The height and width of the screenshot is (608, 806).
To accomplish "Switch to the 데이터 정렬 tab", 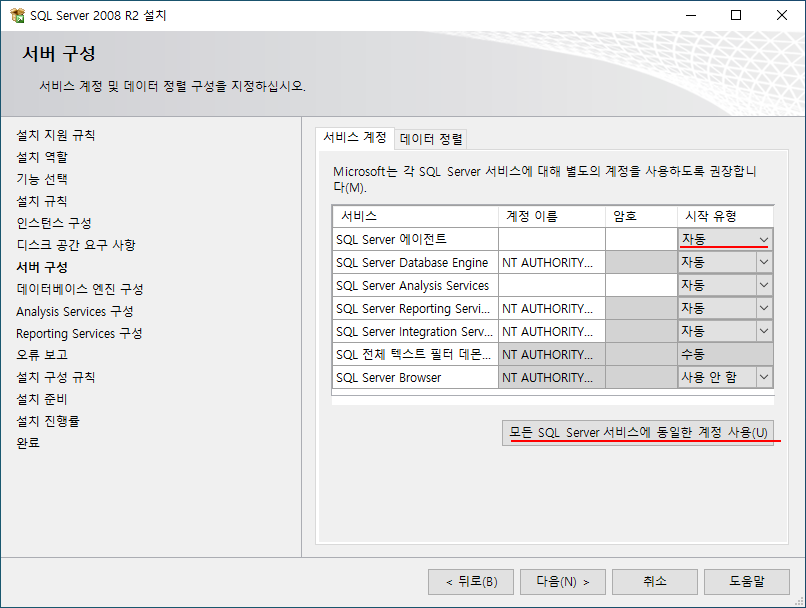I will 431,139.
